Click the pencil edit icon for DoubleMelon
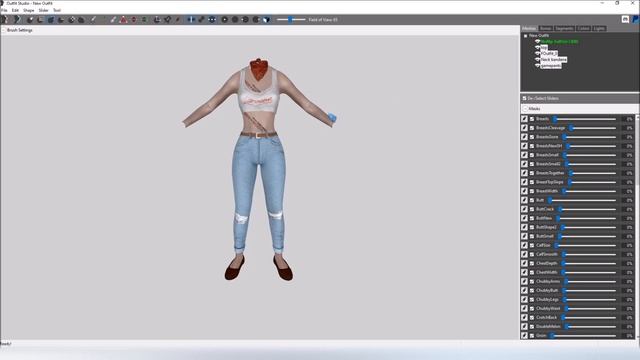 (x=524, y=327)
